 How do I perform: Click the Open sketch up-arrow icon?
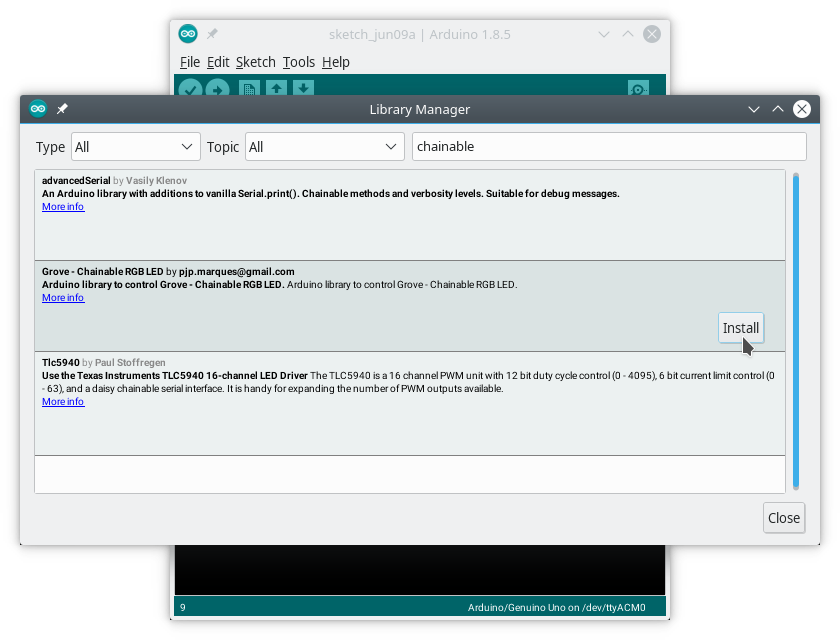276,88
